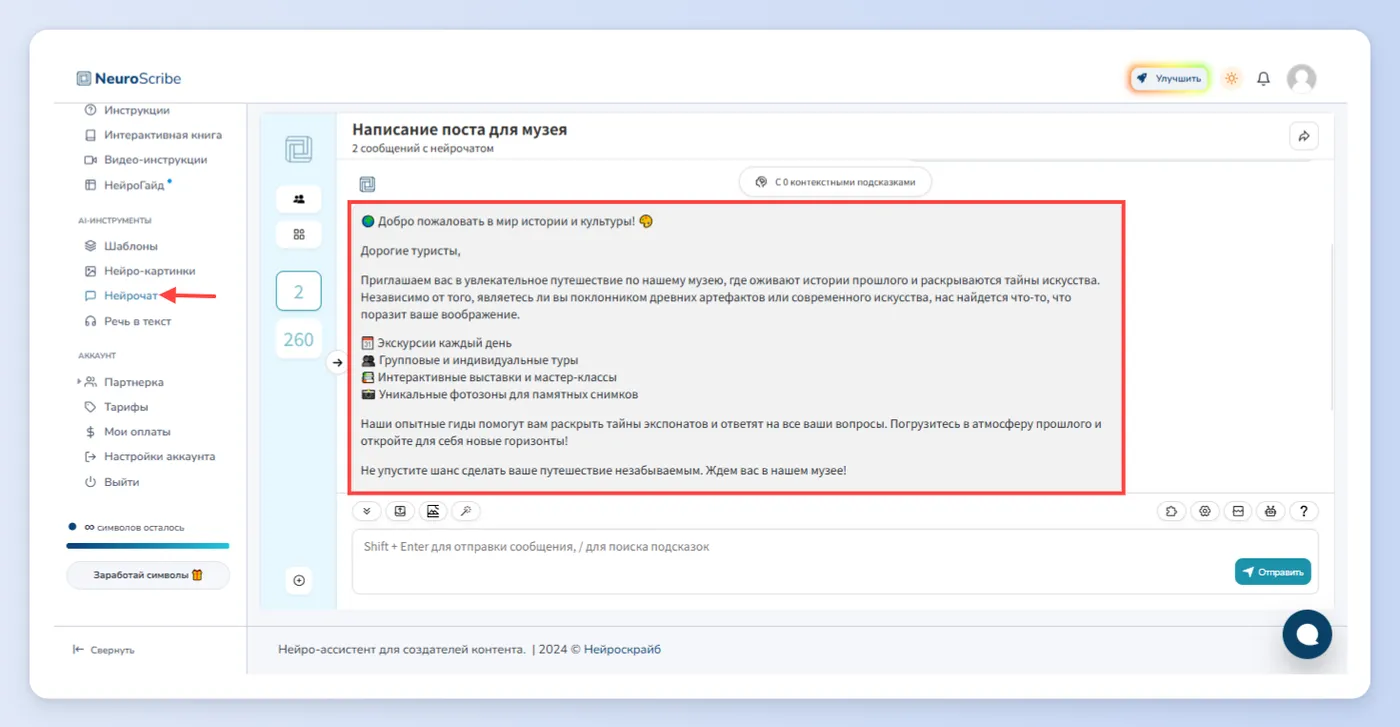The width and height of the screenshot is (1400, 727).
Task: Click the split-panel layout icon
Action: pyautogui.click(x=1238, y=511)
